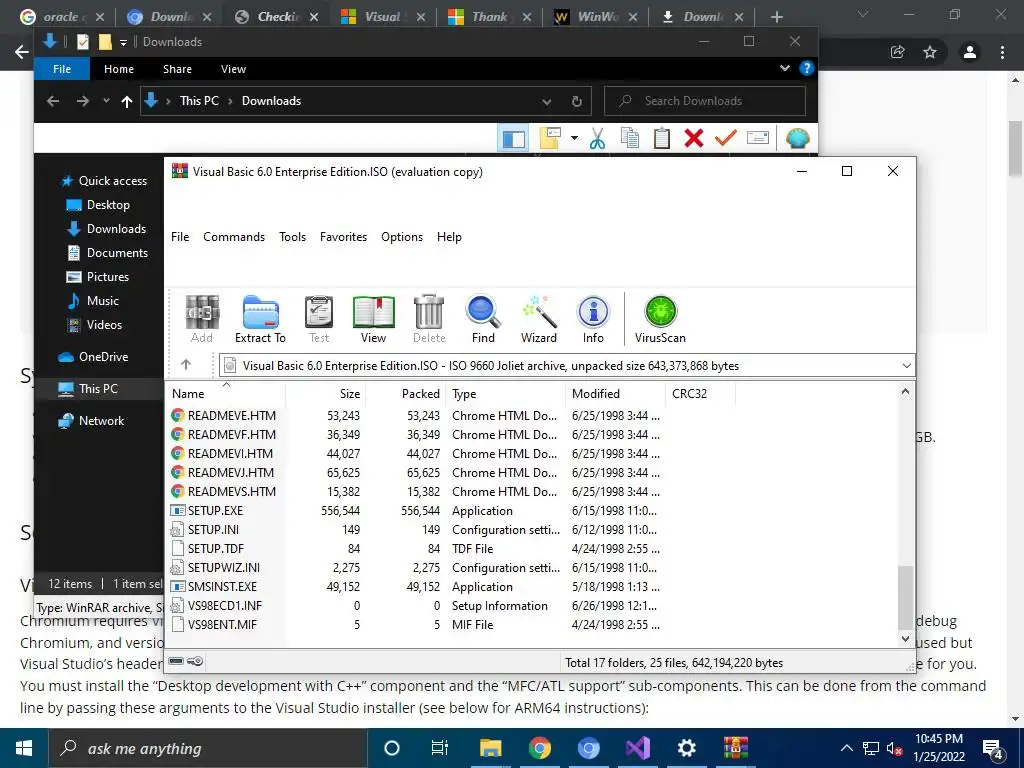The height and width of the screenshot is (768, 1024).
Task: Click the Explorer help question mark icon
Action: pyautogui.click(x=807, y=68)
